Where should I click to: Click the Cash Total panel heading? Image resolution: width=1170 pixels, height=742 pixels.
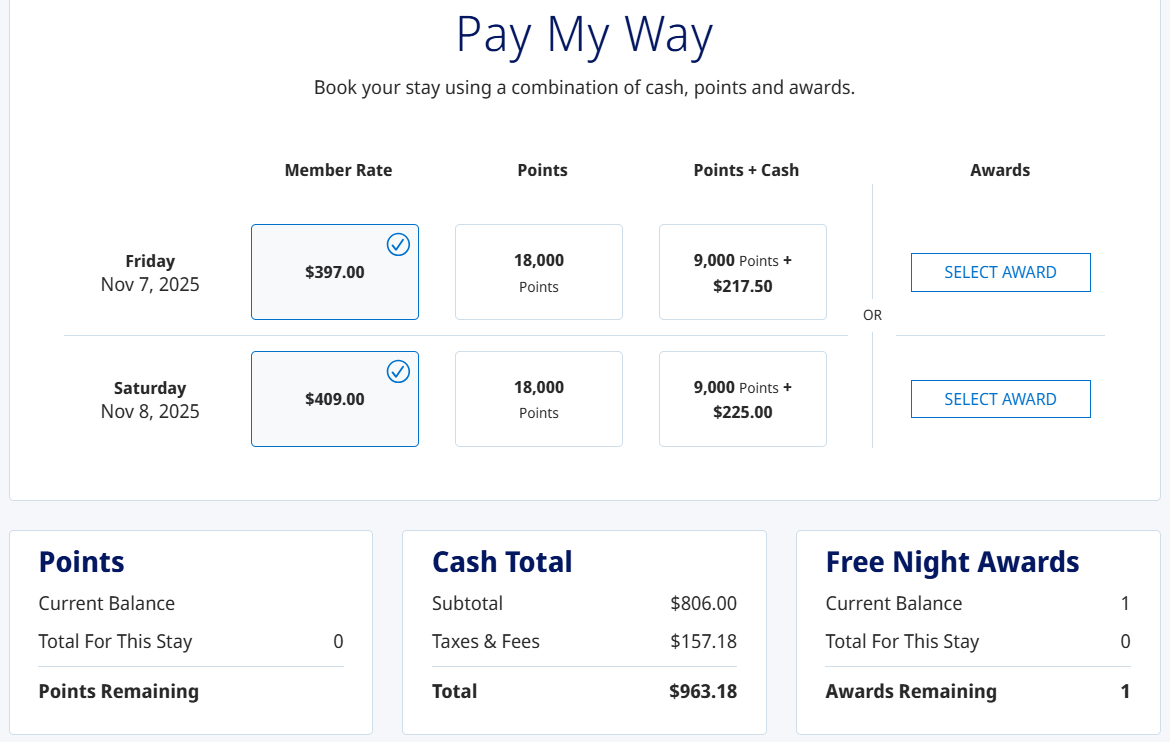[502, 562]
